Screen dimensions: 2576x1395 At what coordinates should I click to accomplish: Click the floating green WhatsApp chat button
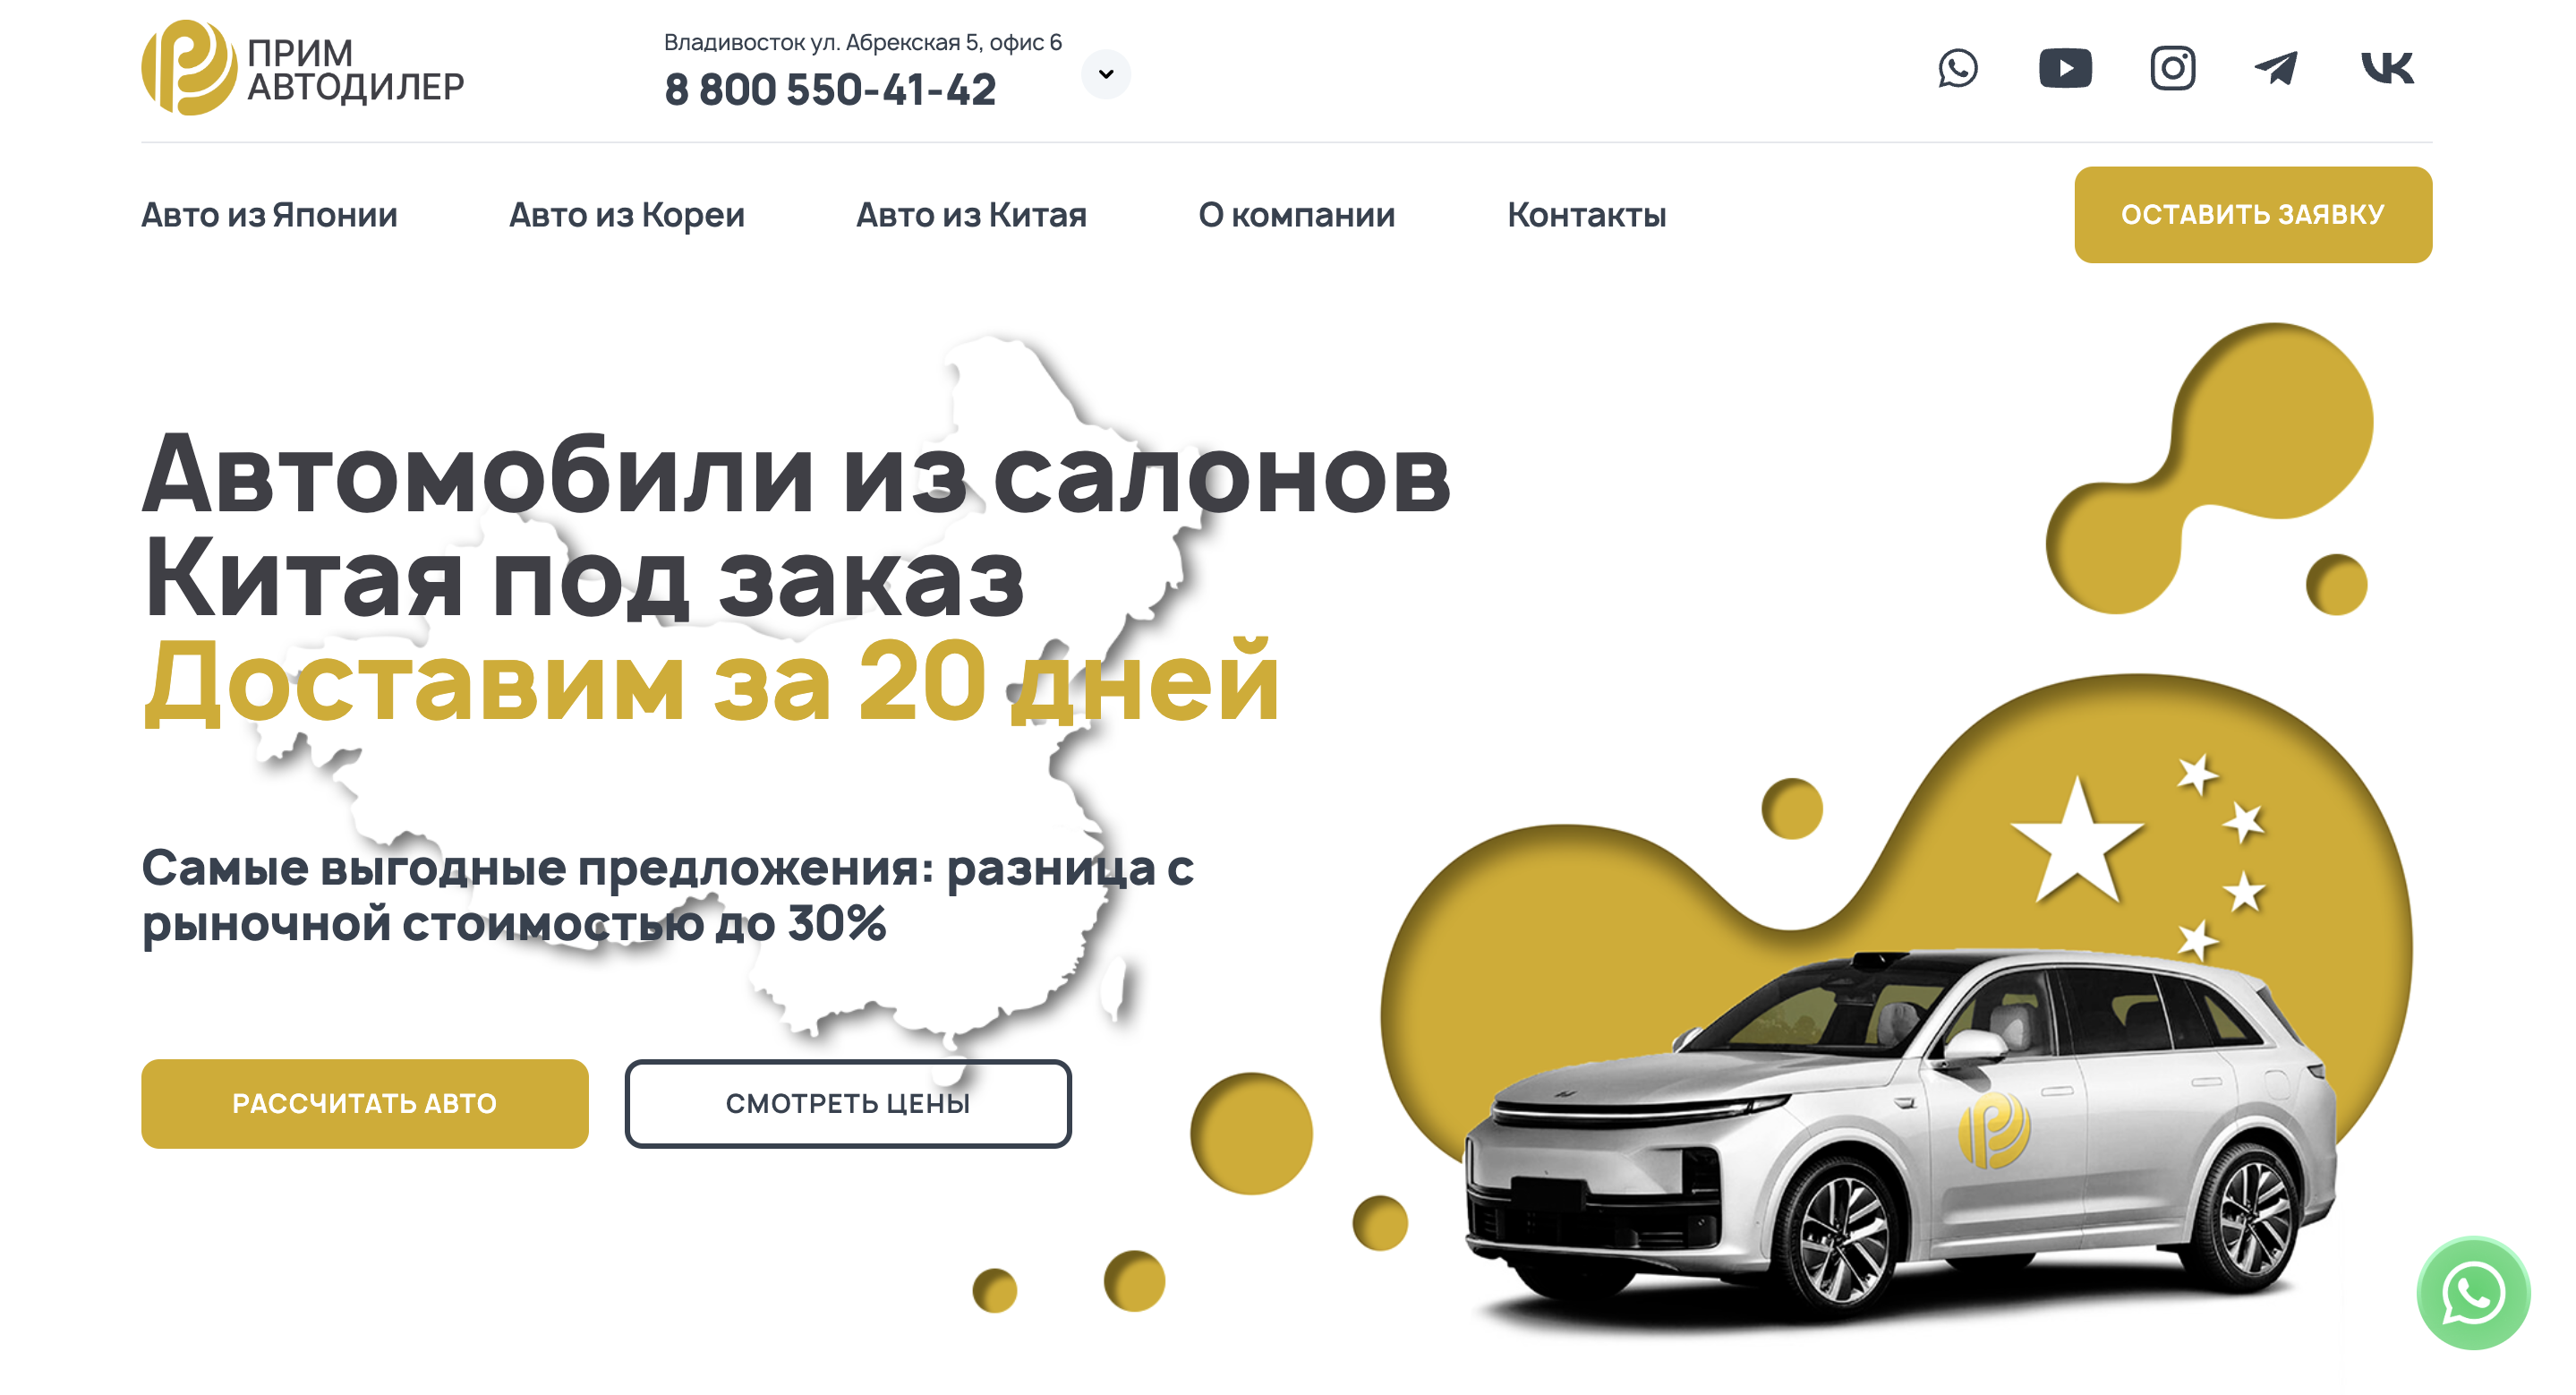click(2473, 1293)
